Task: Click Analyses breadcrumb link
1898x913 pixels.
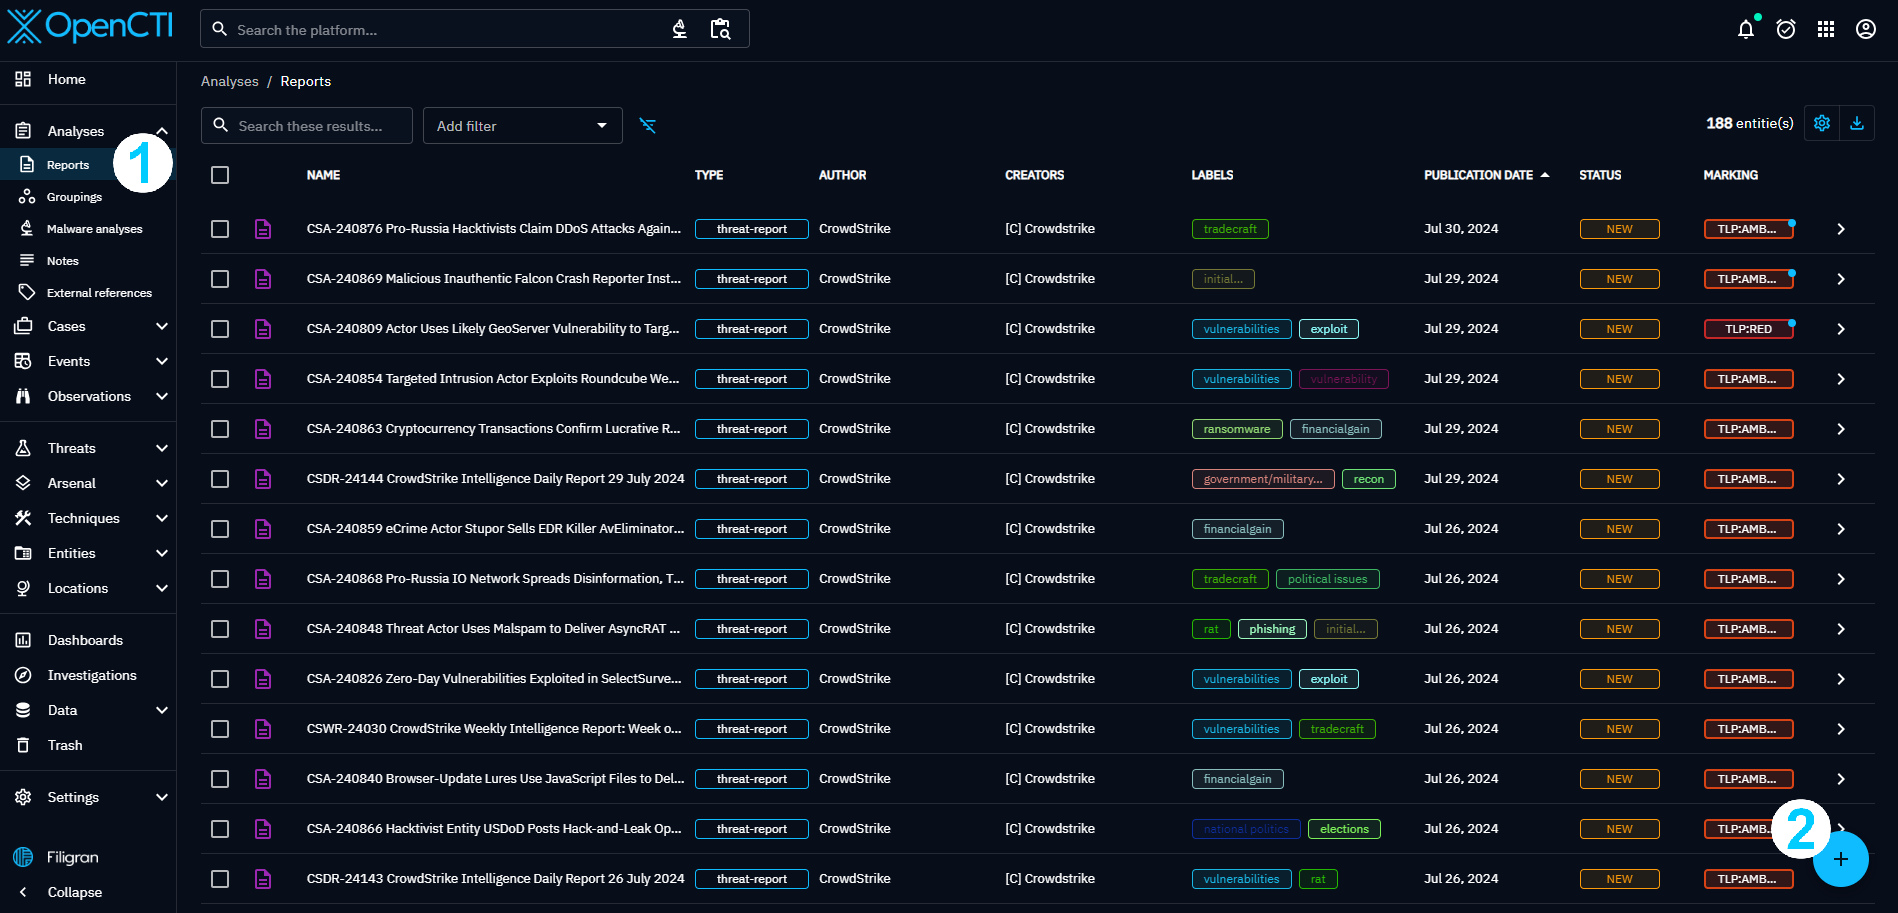Action: [x=229, y=81]
